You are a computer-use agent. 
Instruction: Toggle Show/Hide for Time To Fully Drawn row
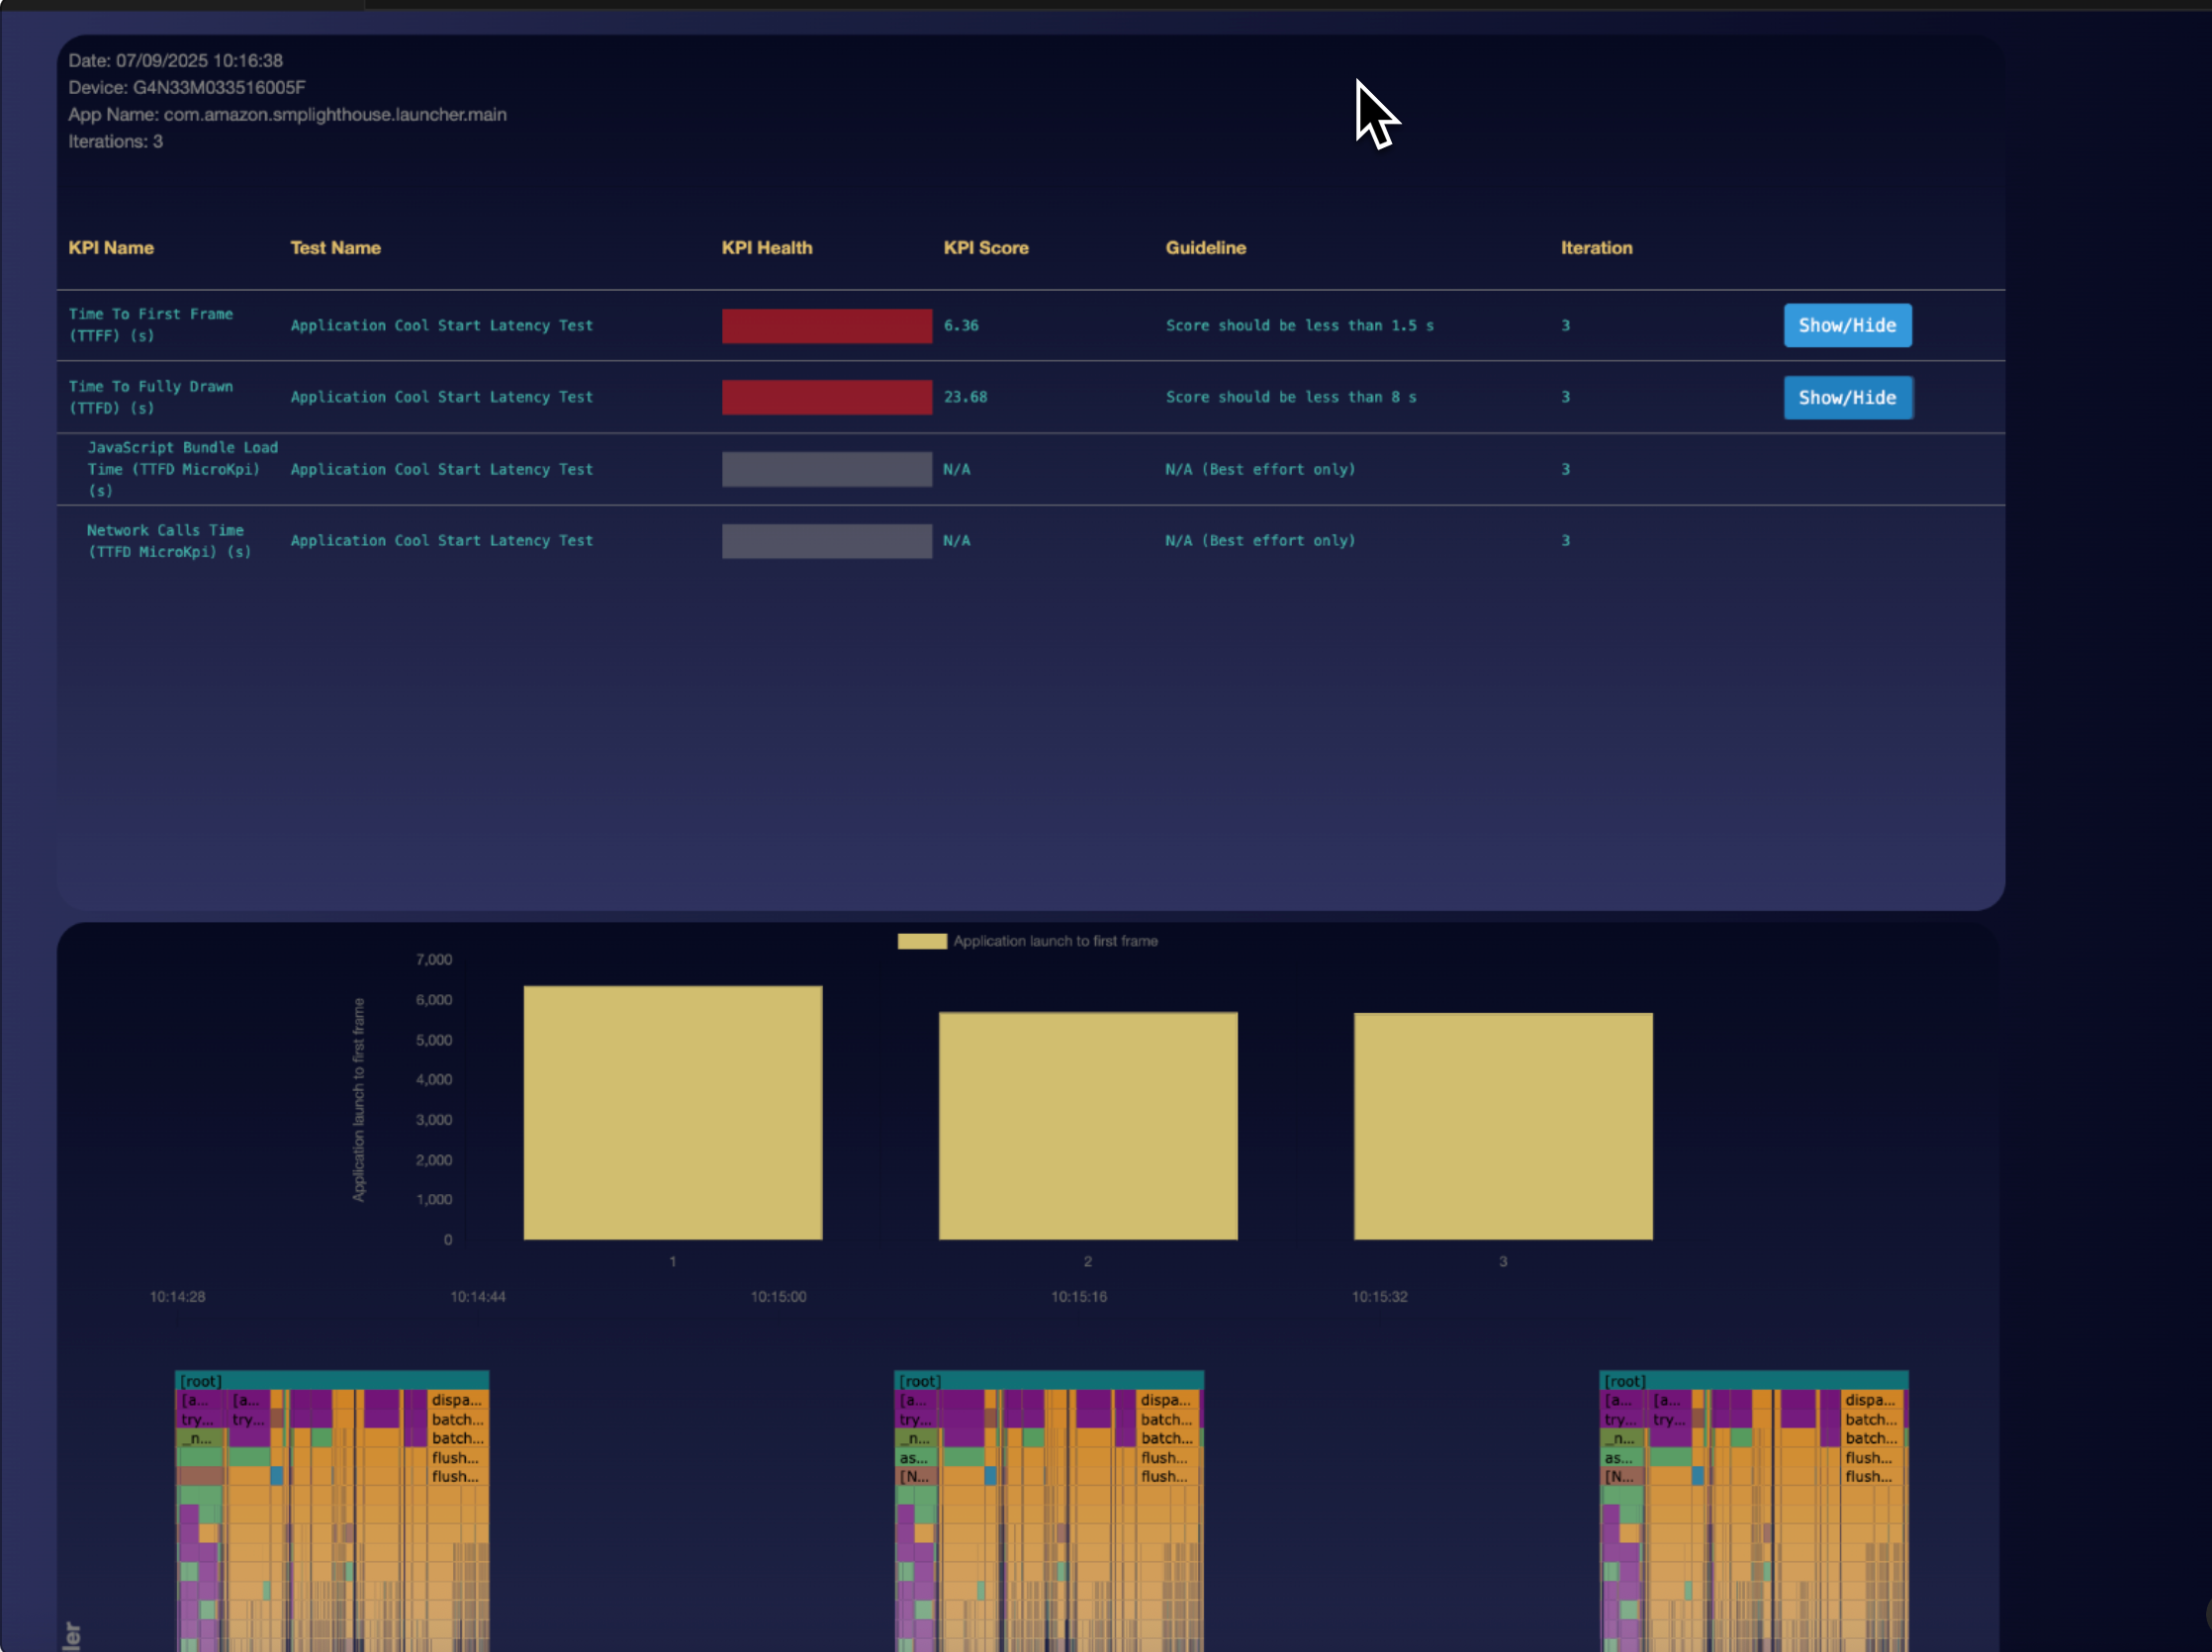(x=1847, y=397)
